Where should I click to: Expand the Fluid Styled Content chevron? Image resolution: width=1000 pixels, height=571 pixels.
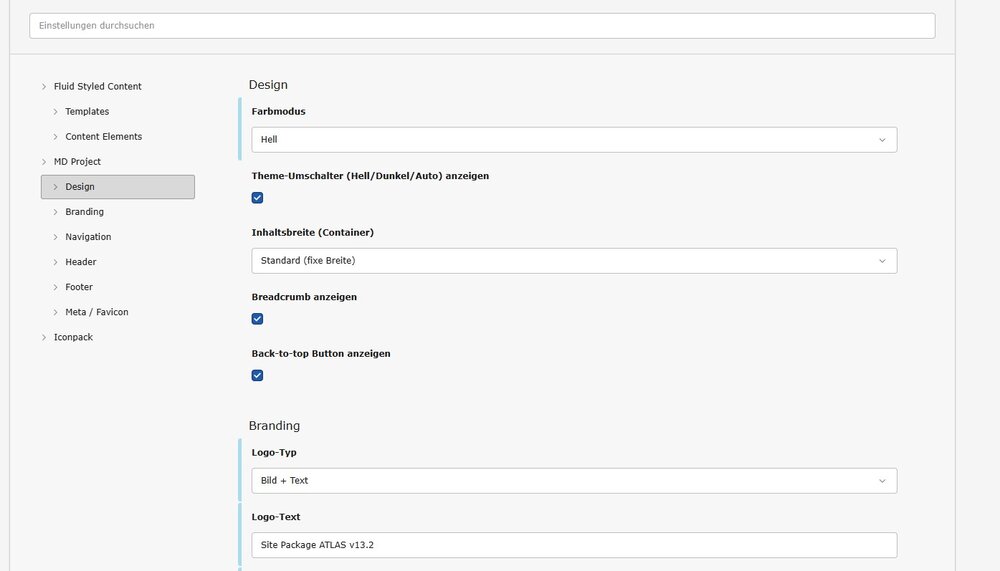tap(44, 87)
